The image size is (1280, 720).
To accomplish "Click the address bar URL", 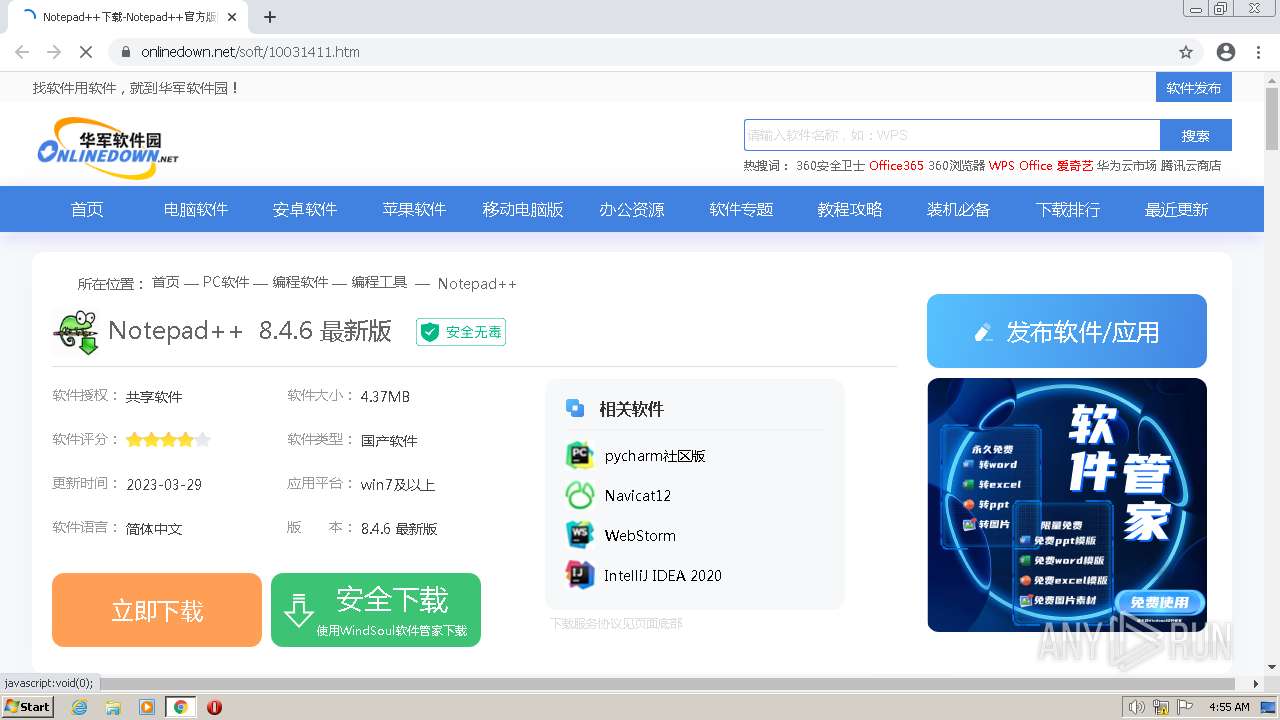I will click(250, 52).
